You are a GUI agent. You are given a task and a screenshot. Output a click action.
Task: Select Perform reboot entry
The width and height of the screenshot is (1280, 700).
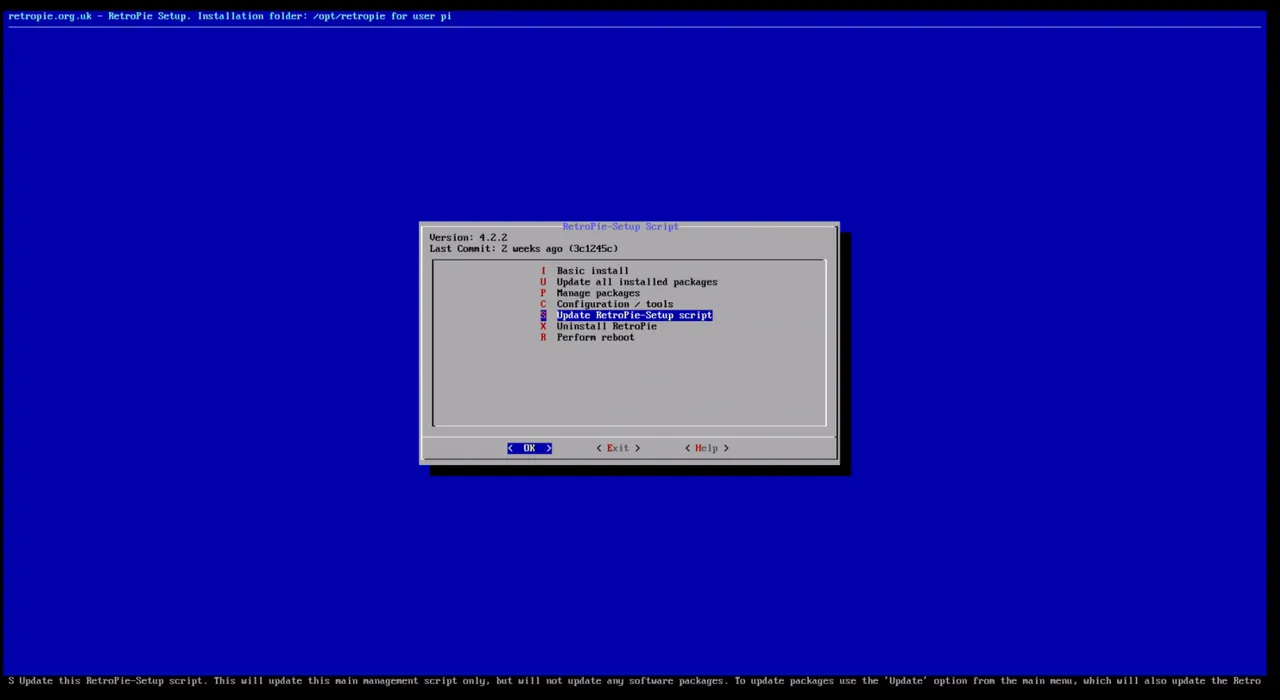(x=588, y=337)
